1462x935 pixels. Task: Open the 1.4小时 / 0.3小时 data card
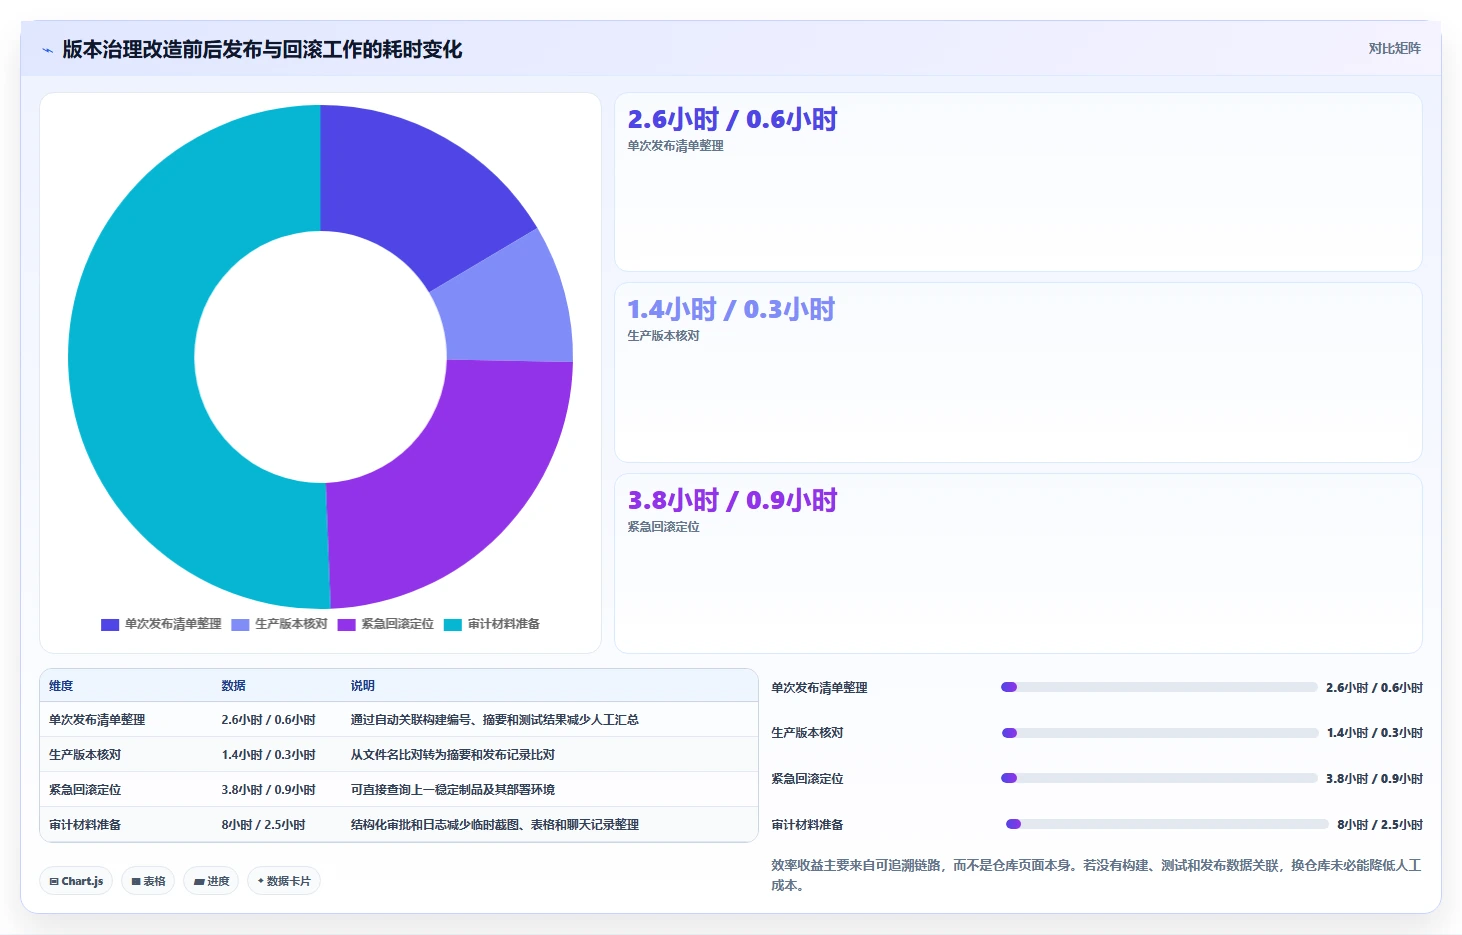1018,373
